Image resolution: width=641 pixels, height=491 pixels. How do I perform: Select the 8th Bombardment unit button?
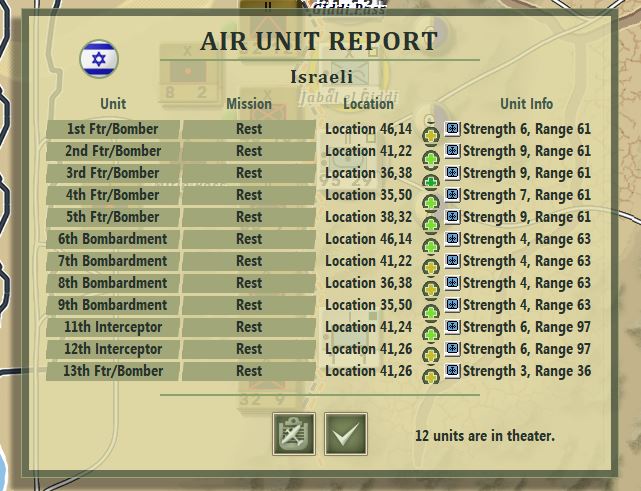coord(113,284)
